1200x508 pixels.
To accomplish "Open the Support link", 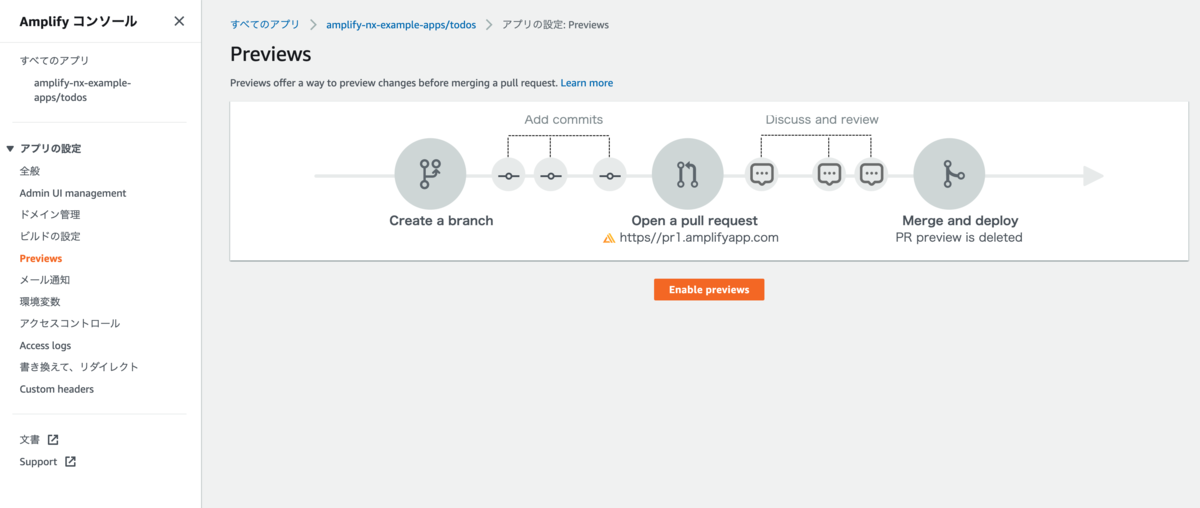I will click(x=39, y=462).
